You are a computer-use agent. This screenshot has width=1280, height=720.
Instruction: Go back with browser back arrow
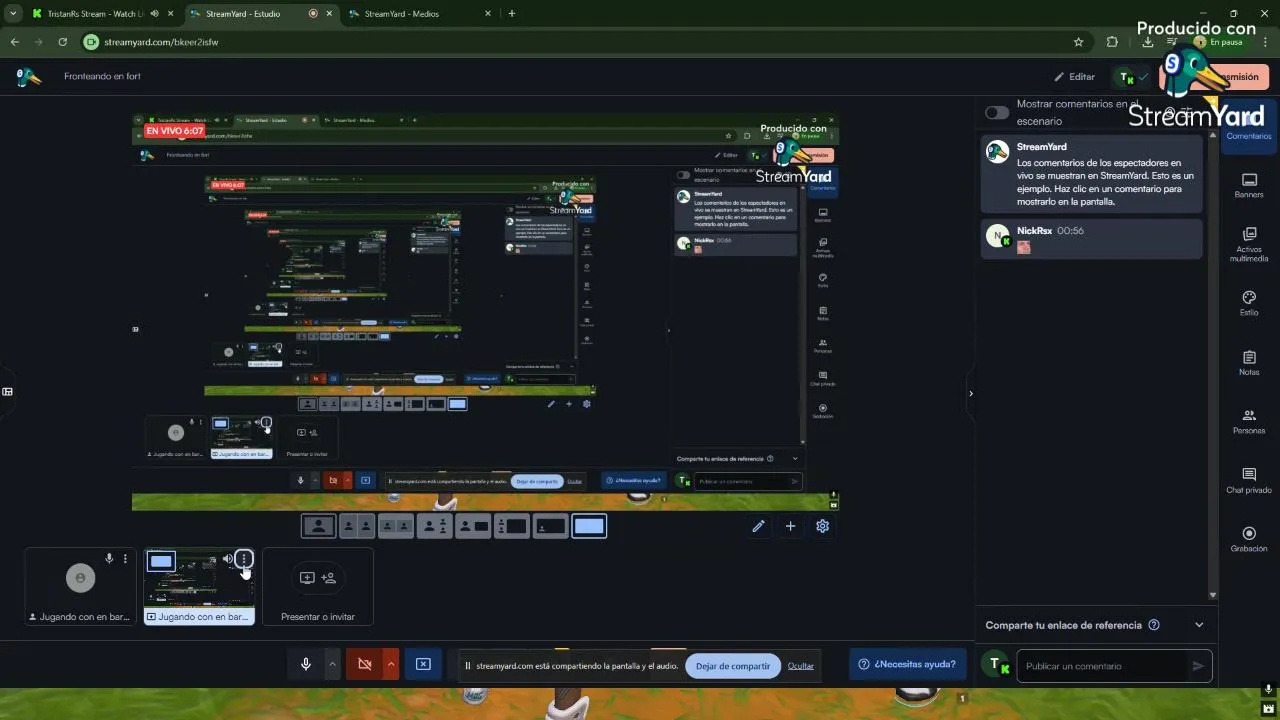pyautogui.click(x=14, y=42)
